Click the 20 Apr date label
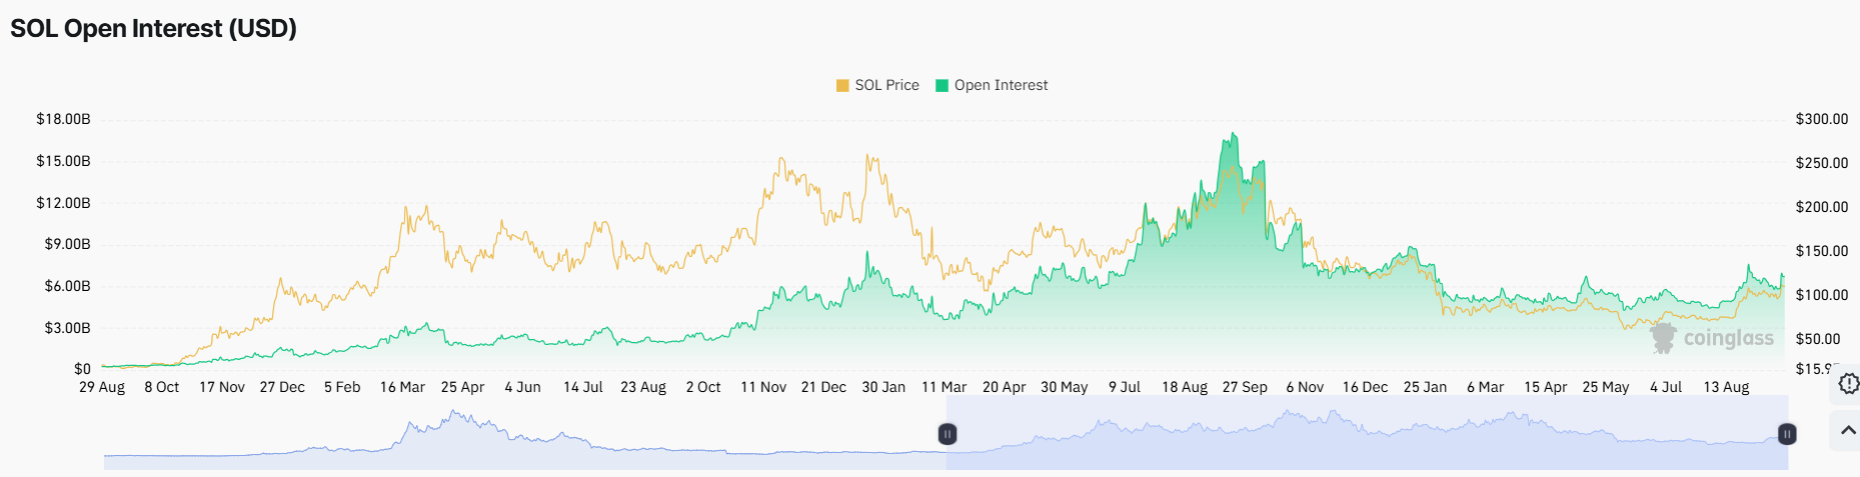Image resolution: width=1860 pixels, height=477 pixels. 1004,387
